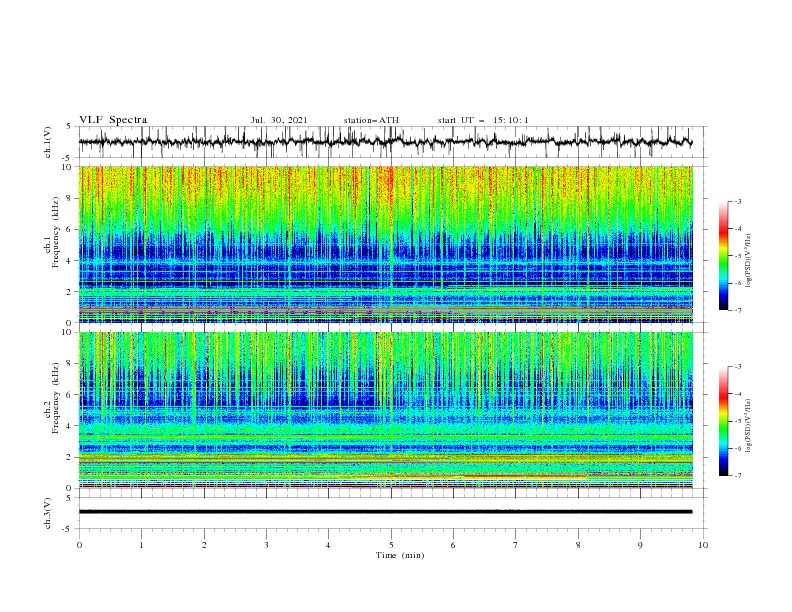Click inside the ch.1 spectrogram panel
This screenshot has width=792, height=612.
coord(385,244)
